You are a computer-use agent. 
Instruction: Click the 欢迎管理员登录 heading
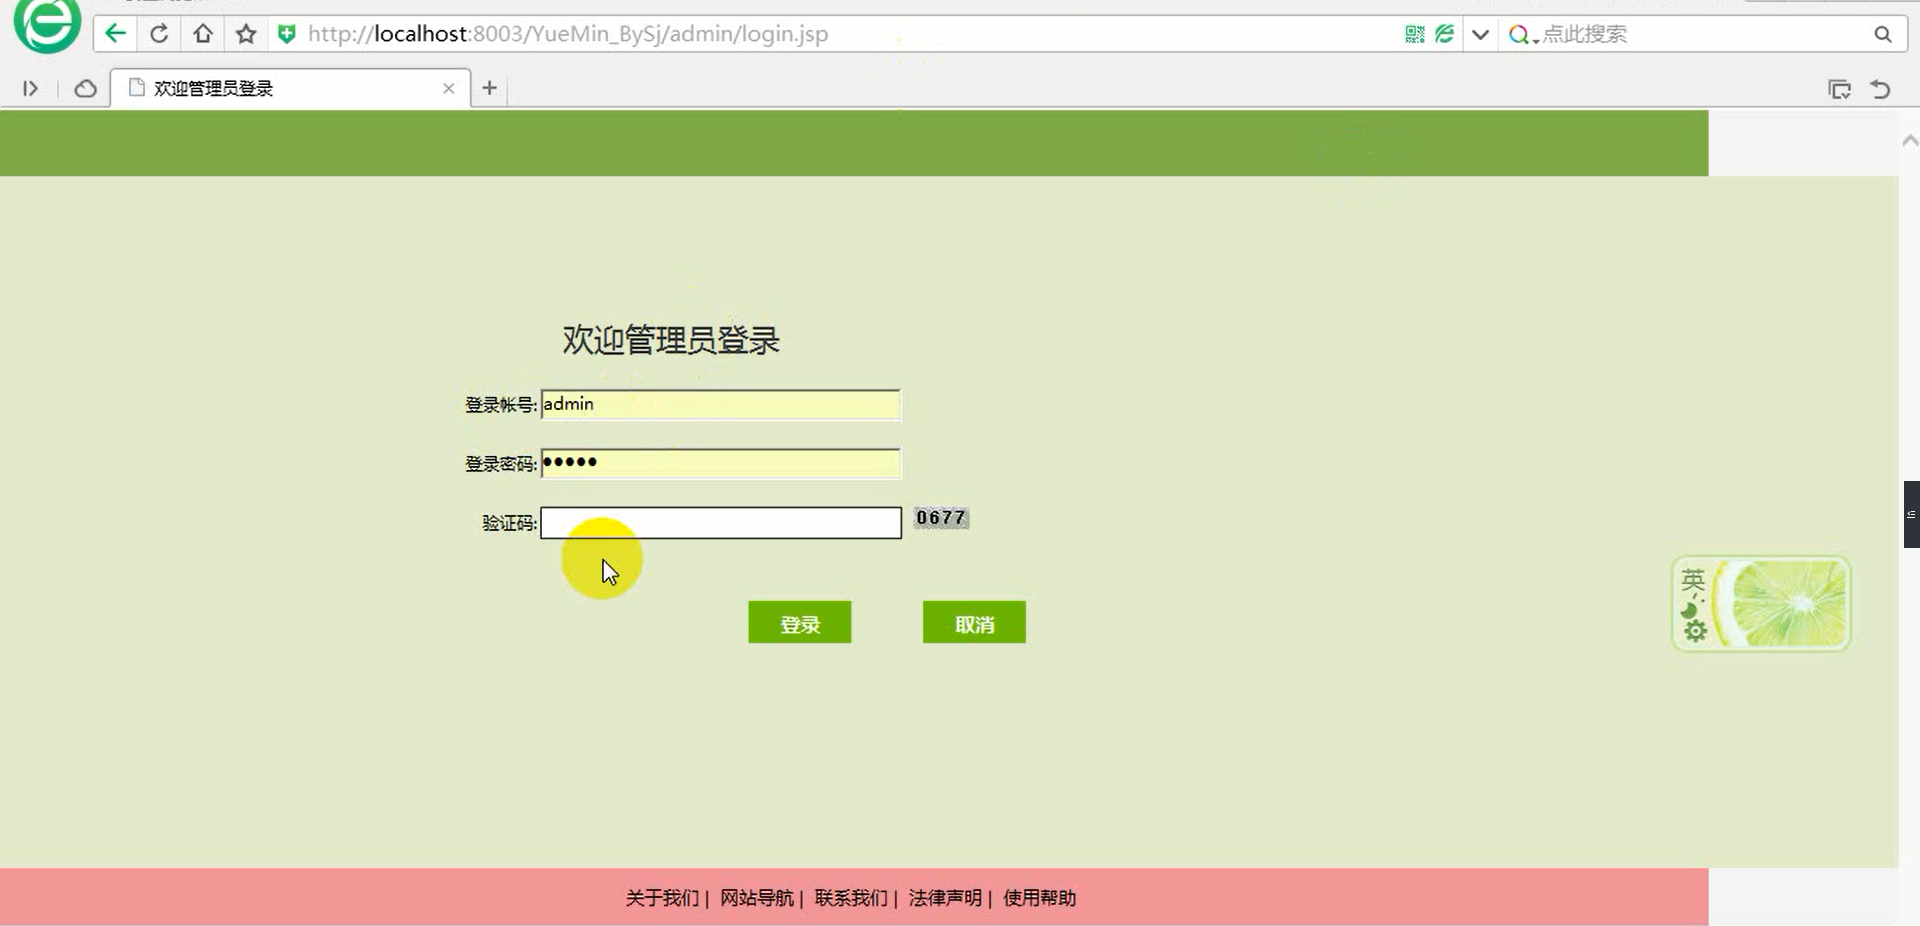(x=671, y=340)
